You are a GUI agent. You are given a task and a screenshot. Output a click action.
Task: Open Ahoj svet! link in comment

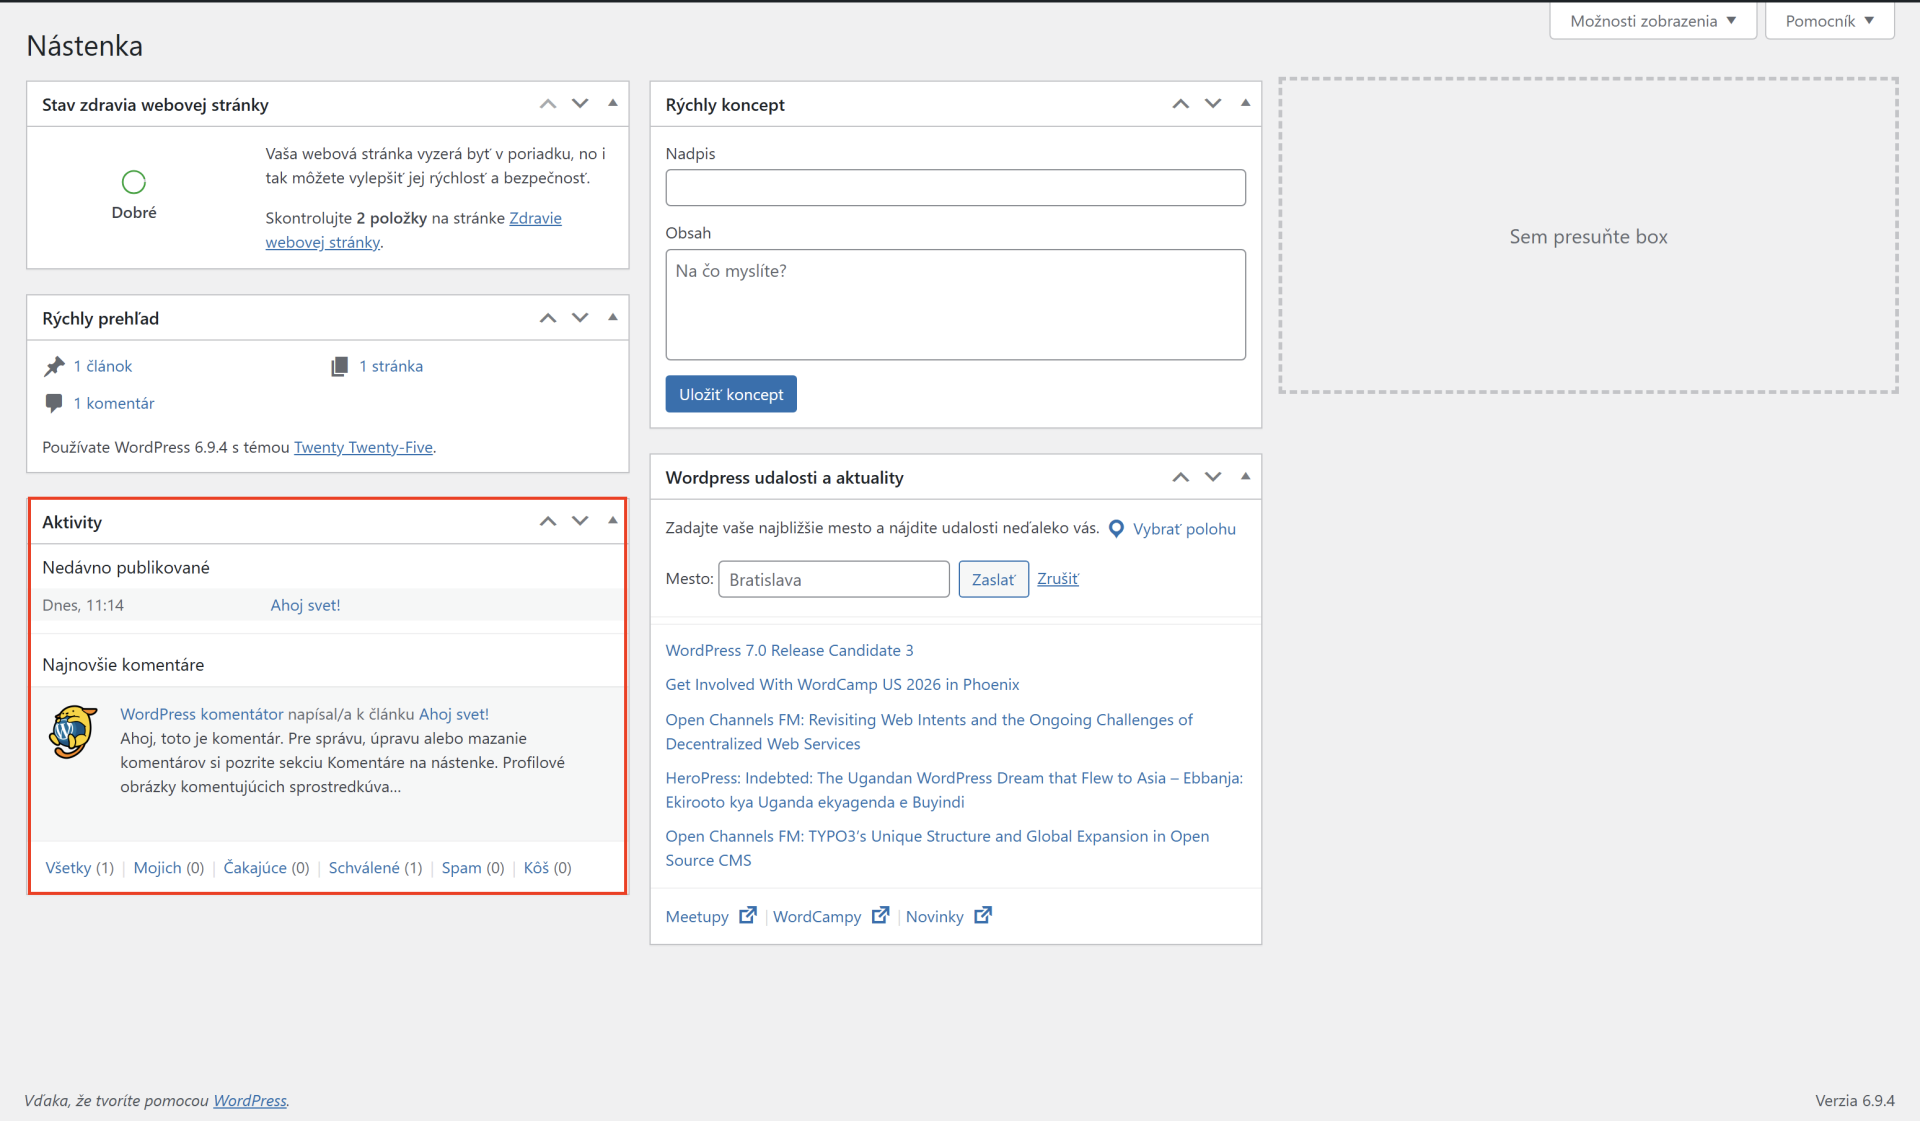tap(454, 714)
